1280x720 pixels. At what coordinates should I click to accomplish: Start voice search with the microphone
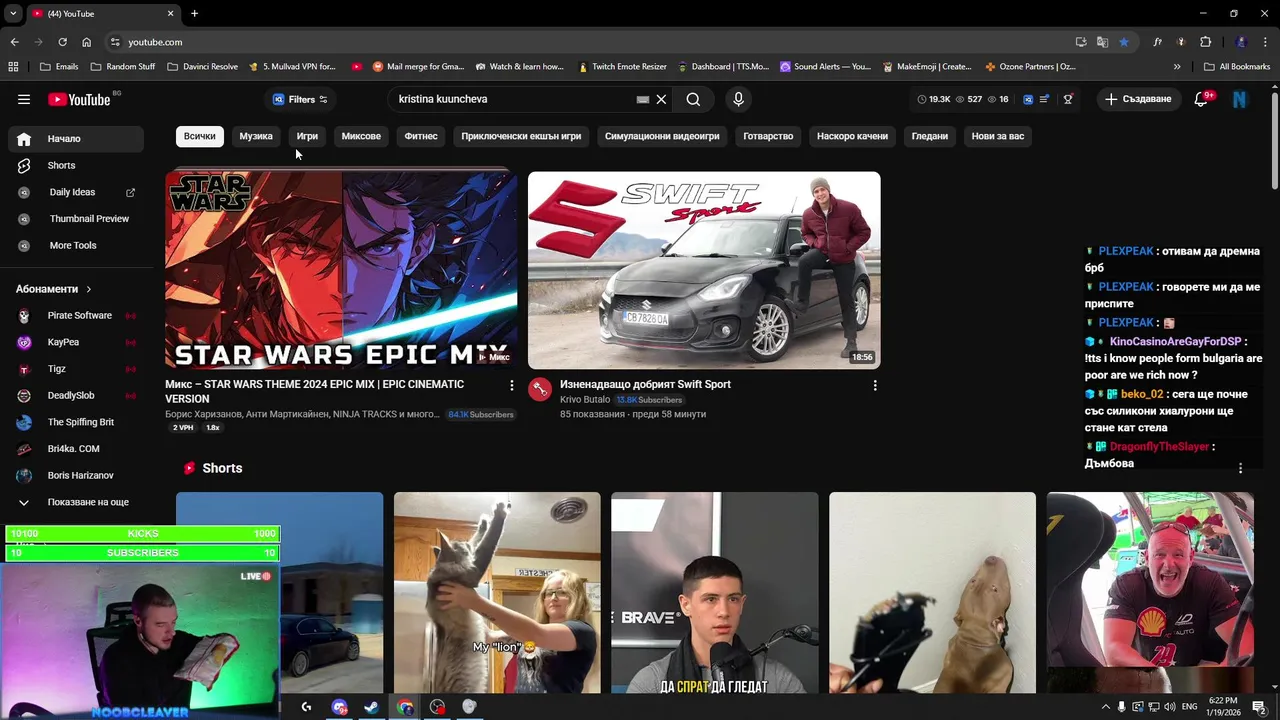(x=738, y=99)
